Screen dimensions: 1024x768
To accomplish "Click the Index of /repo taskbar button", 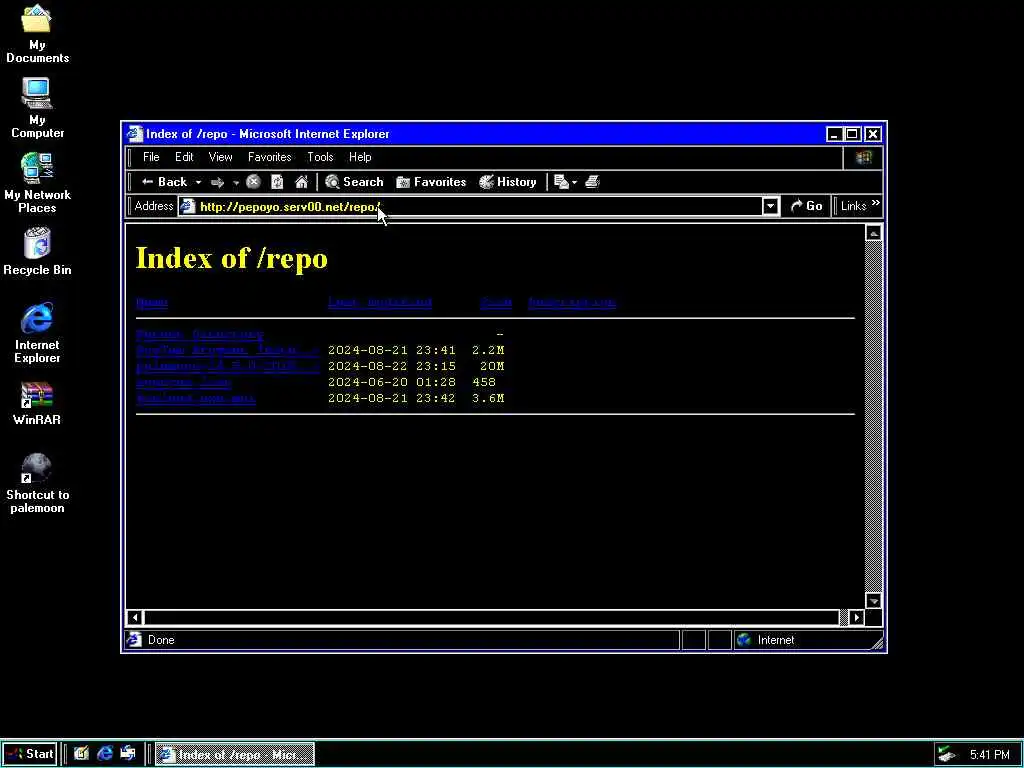I will point(236,755).
